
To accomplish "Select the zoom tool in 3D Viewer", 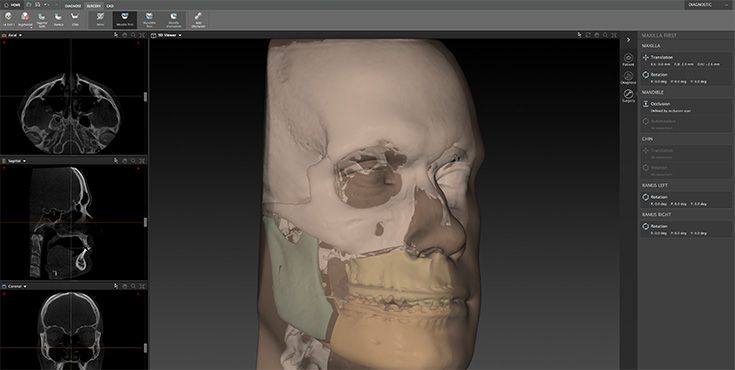I will [x=605, y=35].
